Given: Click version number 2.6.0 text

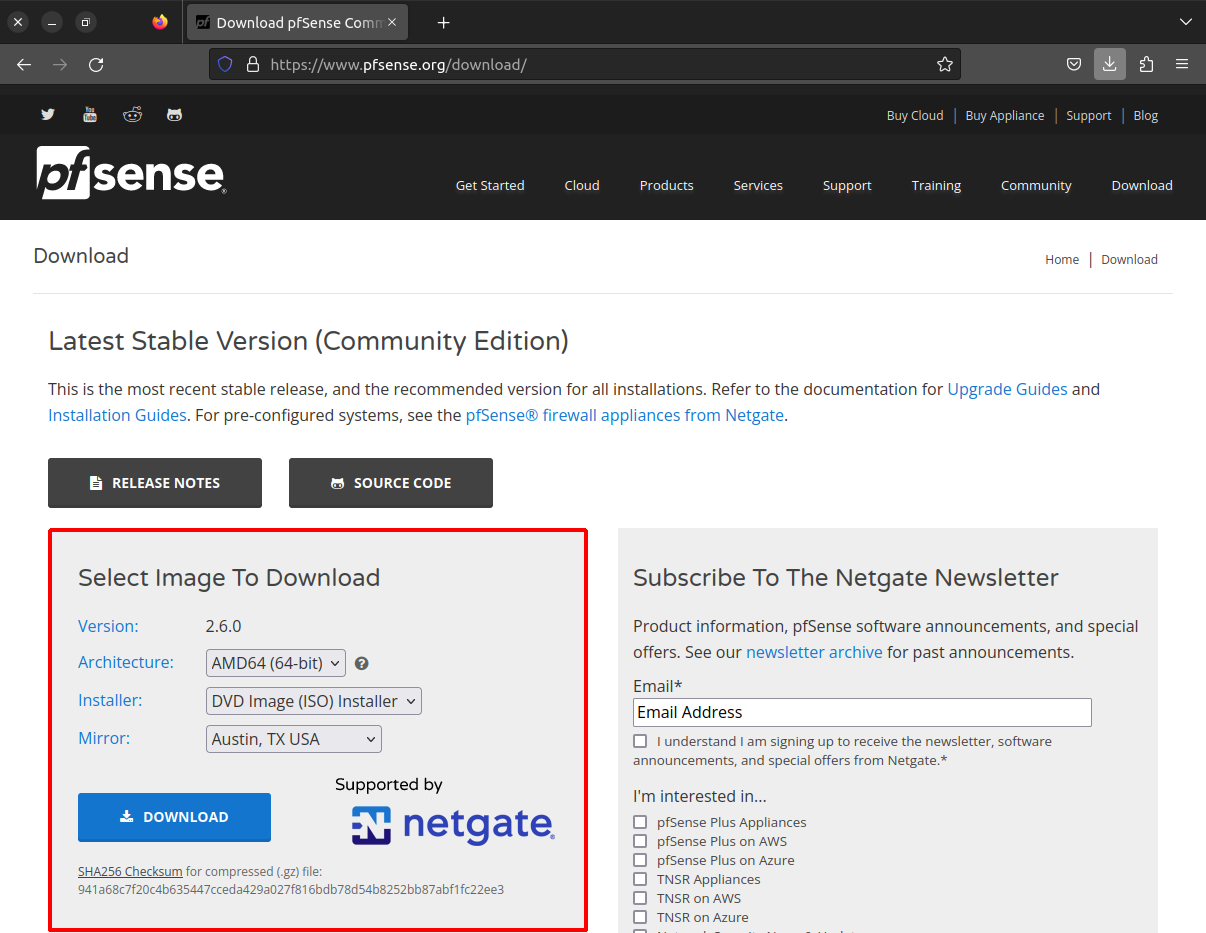Looking at the screenshot, I should 223,626.
